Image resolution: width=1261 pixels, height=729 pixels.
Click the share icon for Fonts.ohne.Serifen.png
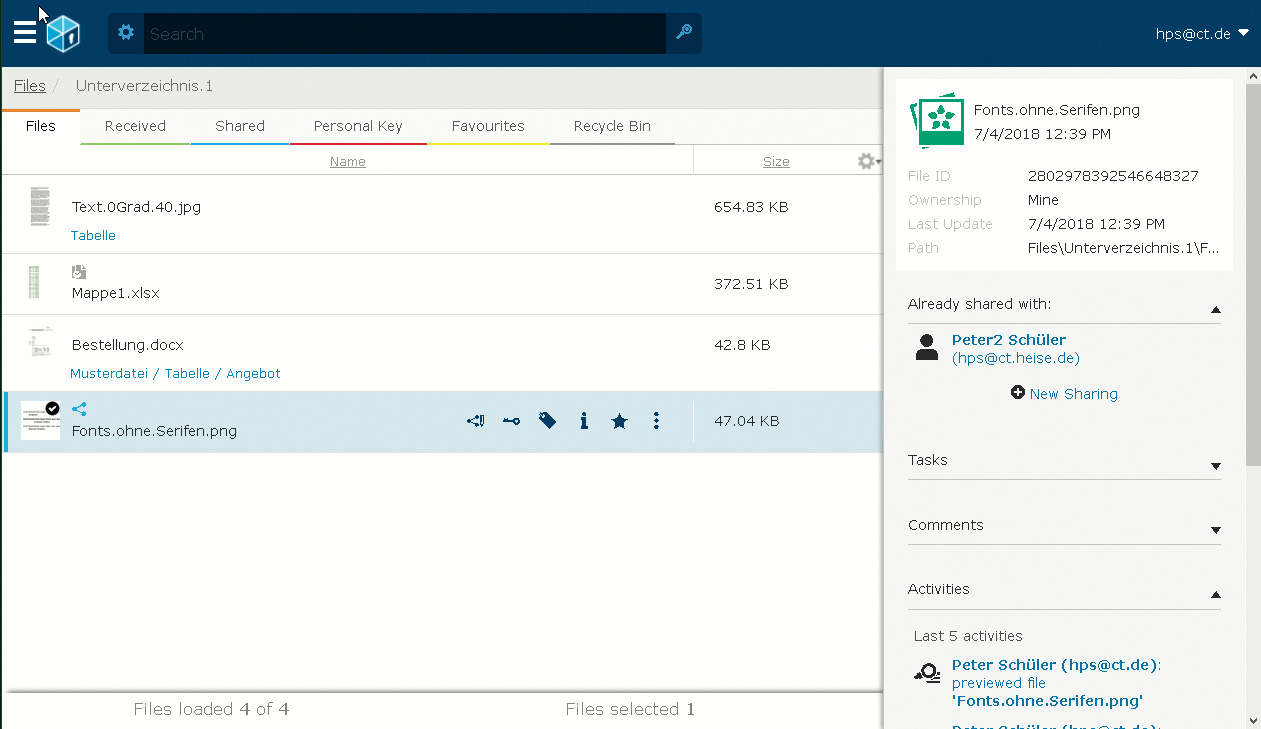pos(476,421)
